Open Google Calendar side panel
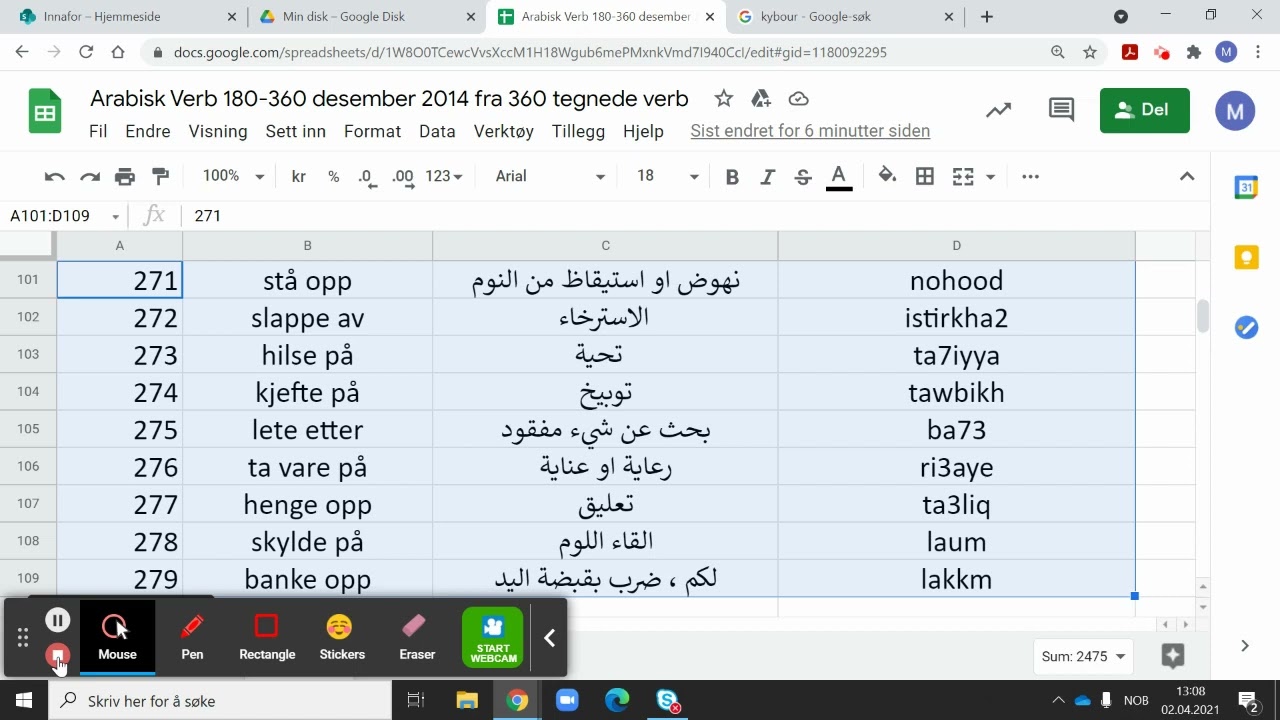Screen dimensions: 1280x720 pos(1246,187)
